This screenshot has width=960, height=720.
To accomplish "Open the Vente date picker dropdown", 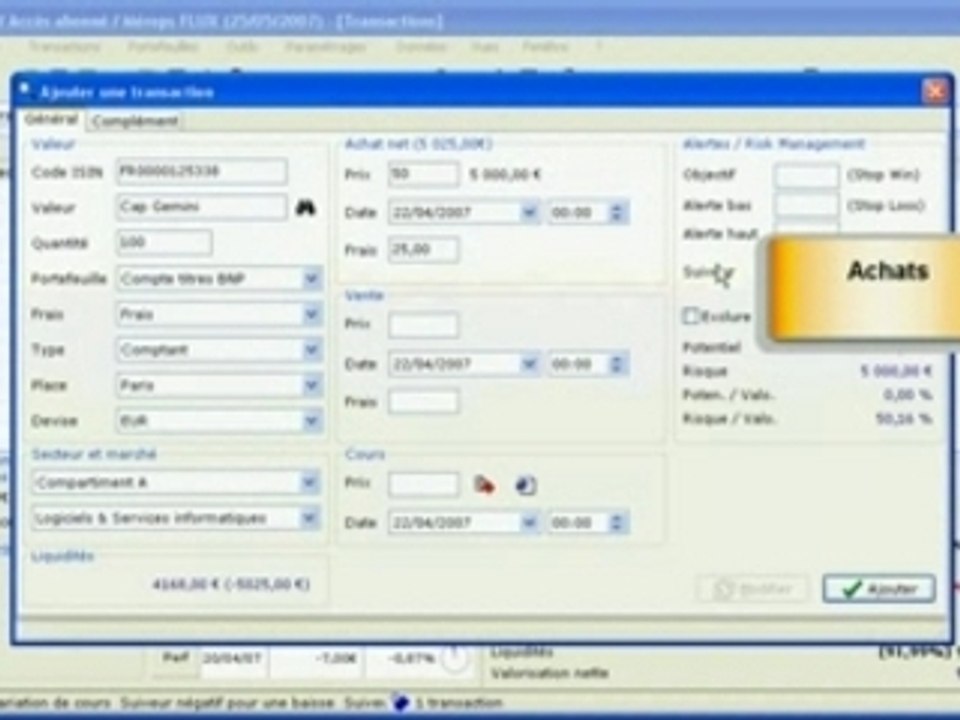I will click(529, 364).
